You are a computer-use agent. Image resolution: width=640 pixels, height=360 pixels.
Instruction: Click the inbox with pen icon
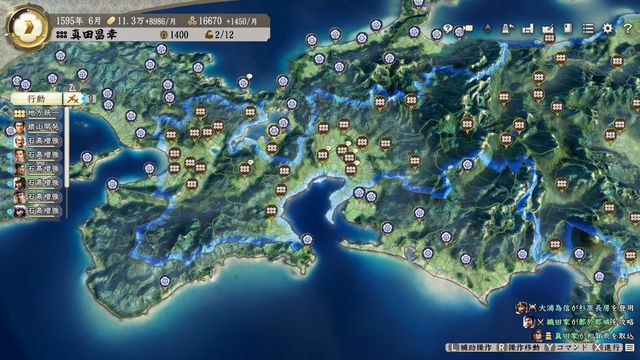(548, 29)
